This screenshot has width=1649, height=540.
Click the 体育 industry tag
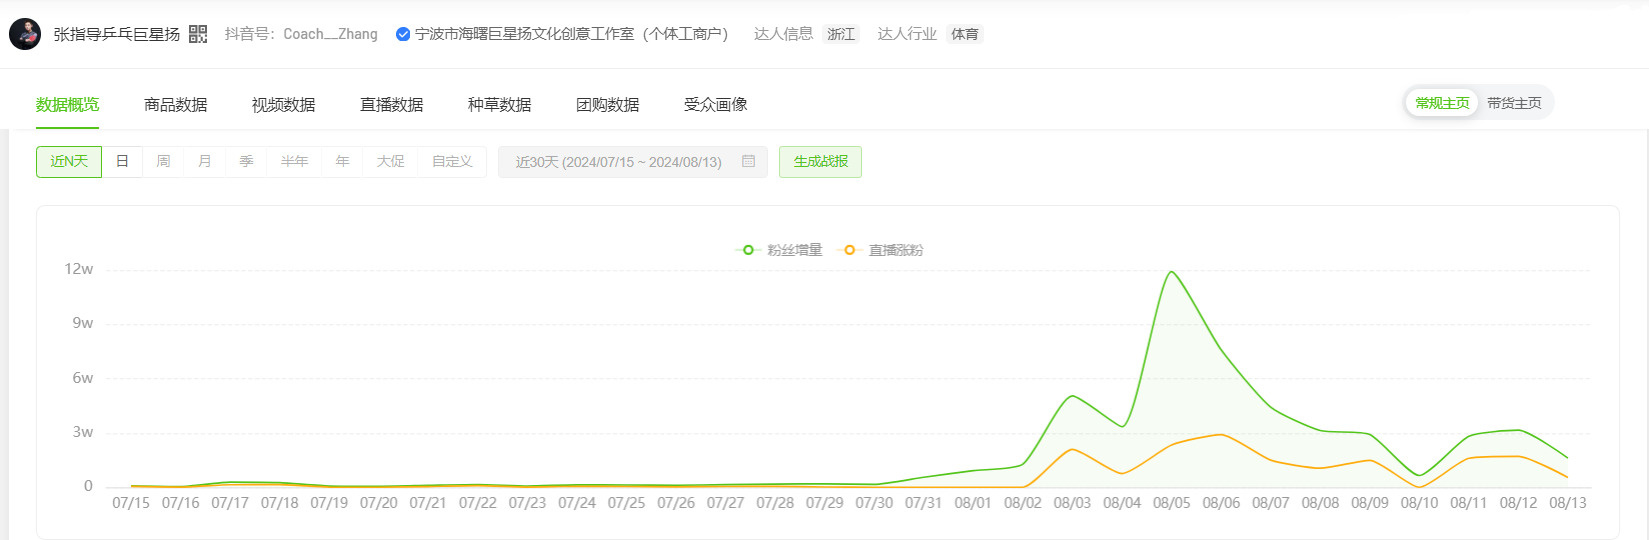tap(965, 34)
